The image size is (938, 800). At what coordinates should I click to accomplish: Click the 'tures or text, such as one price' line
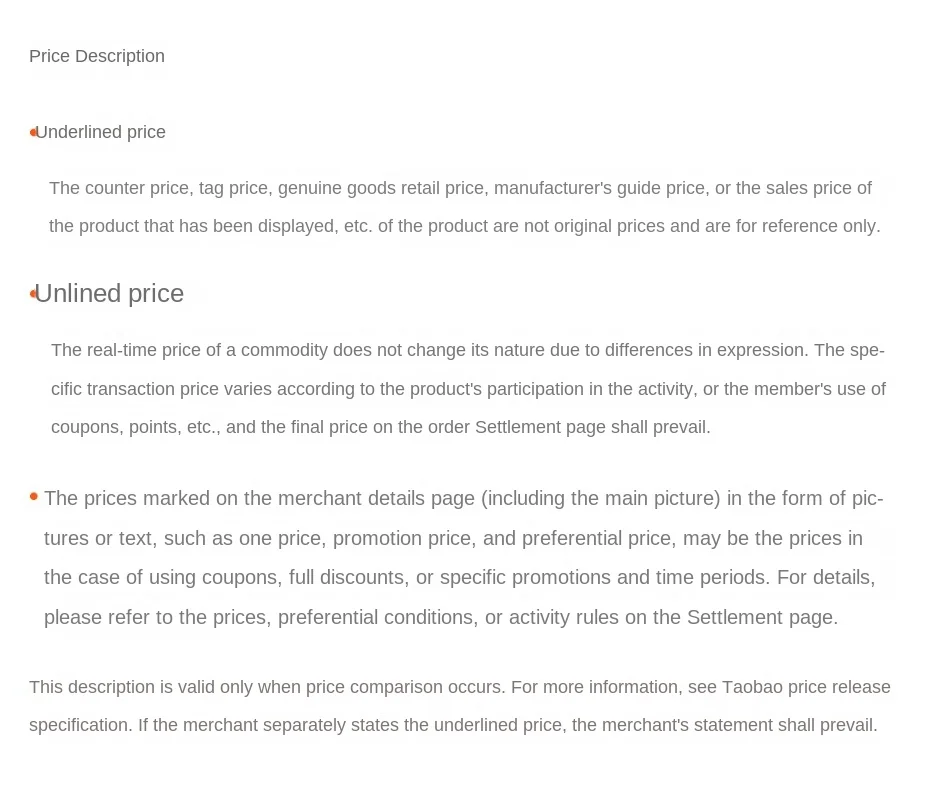click(453, 539)
